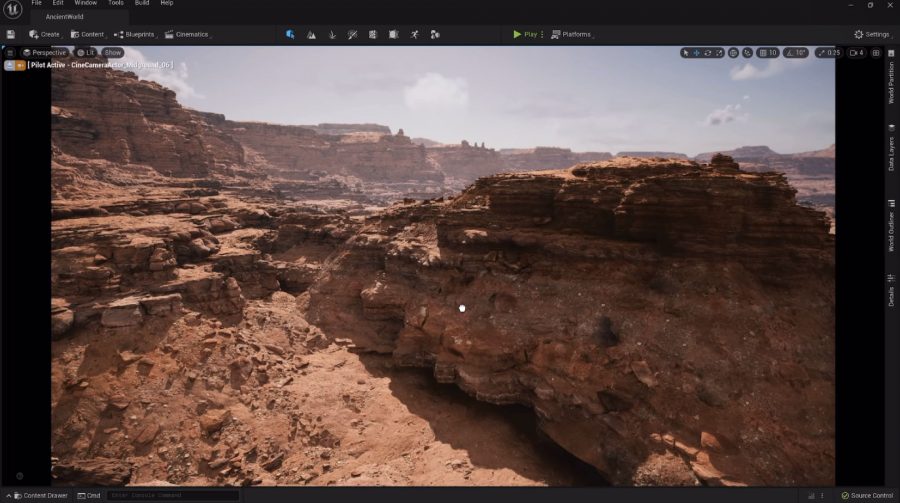Toggle the orange camera view icon

coord(20,65)
